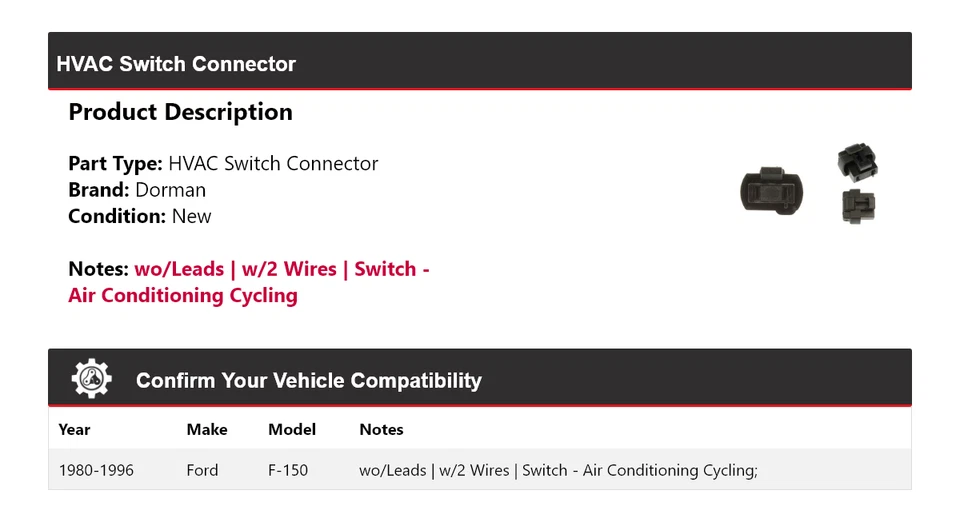Screen dimensions: 960x522
Task: Click the Make column header
Action: [207, 429]
